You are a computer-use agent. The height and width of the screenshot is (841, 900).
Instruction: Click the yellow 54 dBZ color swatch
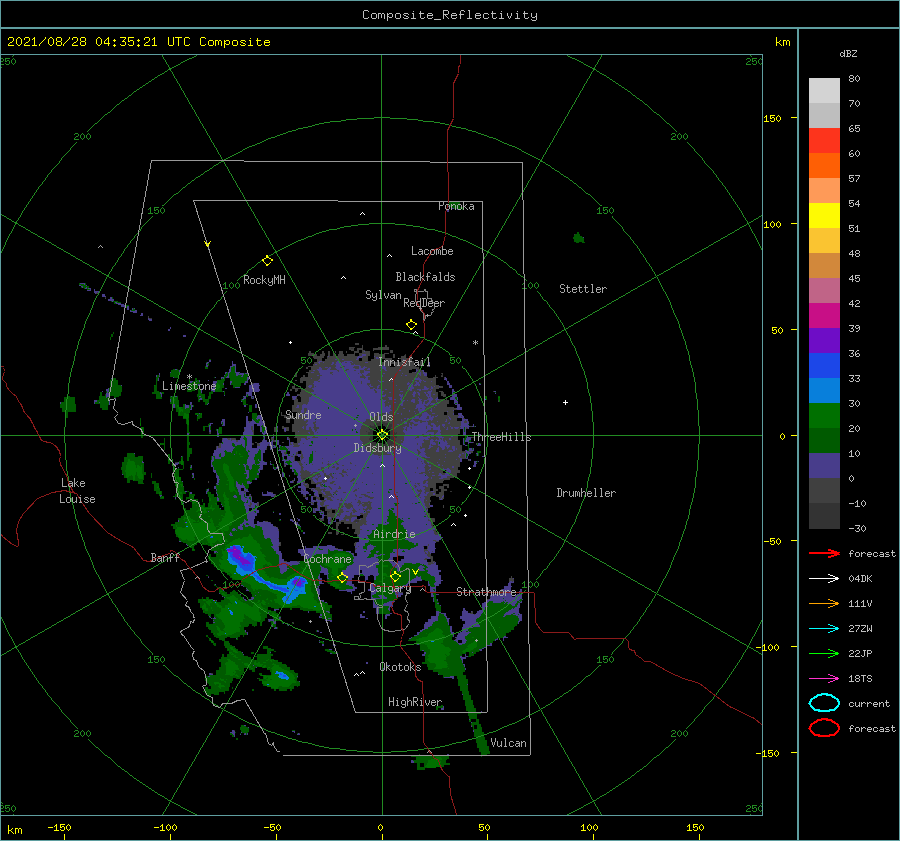(824, 215)
